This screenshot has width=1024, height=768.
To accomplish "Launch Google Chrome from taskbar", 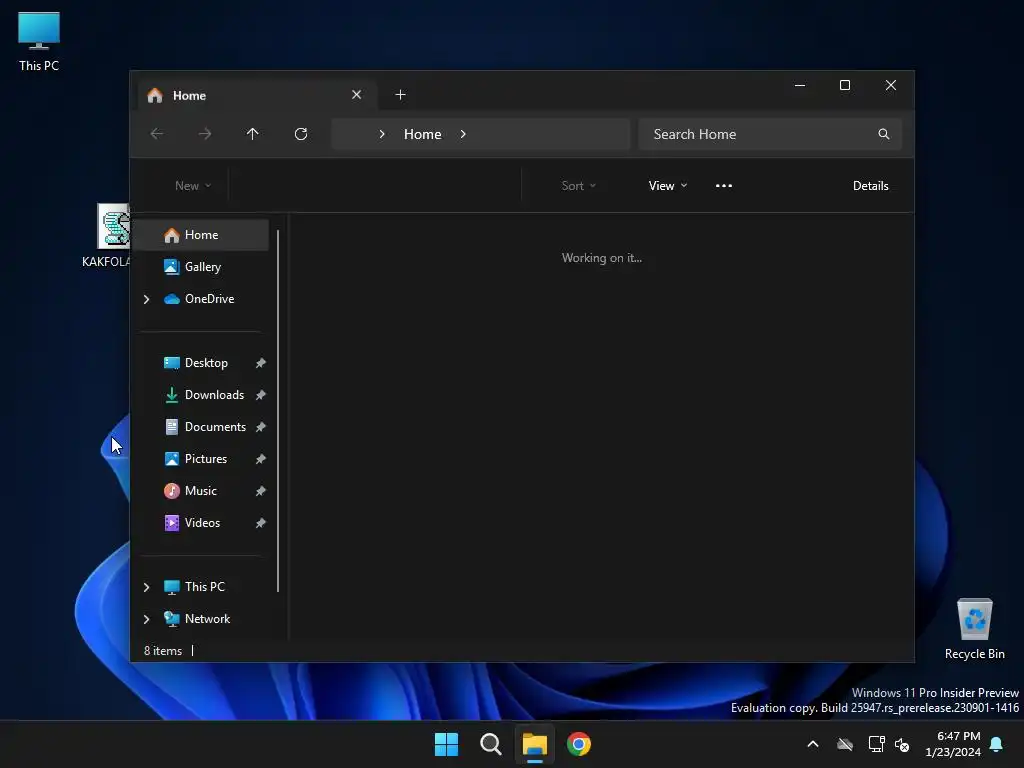I will click(579, 744).
